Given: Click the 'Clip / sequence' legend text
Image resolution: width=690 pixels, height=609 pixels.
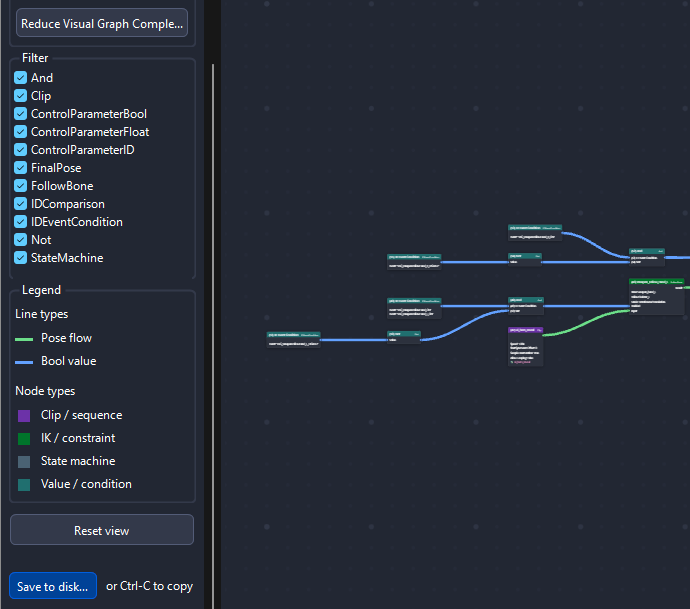Looking at the screenshot, I should coord(81,415).
